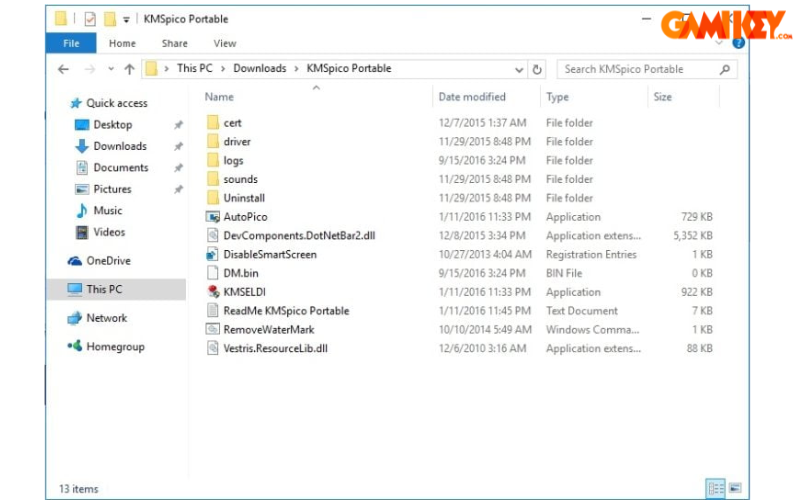Image resolution: width=800 pixels, height=500 pixels.
Task: Open the Share ribbon tab
Action: point(174,43)
